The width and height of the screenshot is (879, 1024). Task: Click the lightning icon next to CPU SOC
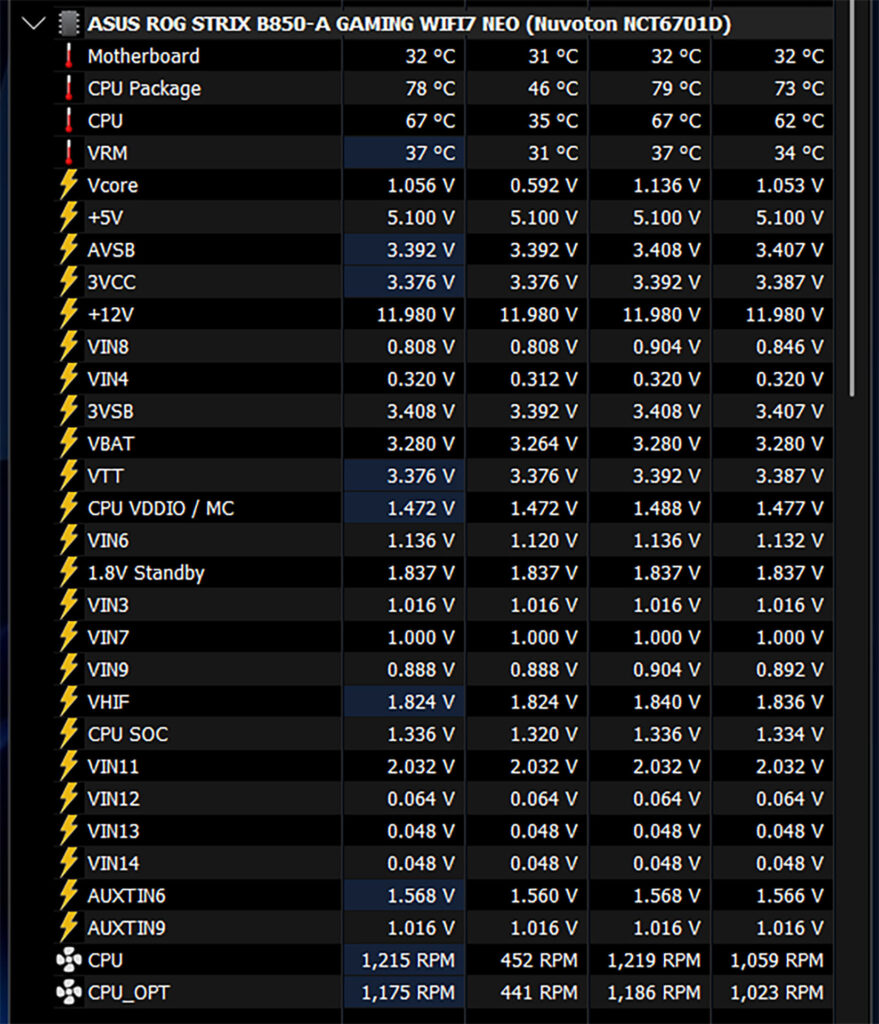[68, 734]
